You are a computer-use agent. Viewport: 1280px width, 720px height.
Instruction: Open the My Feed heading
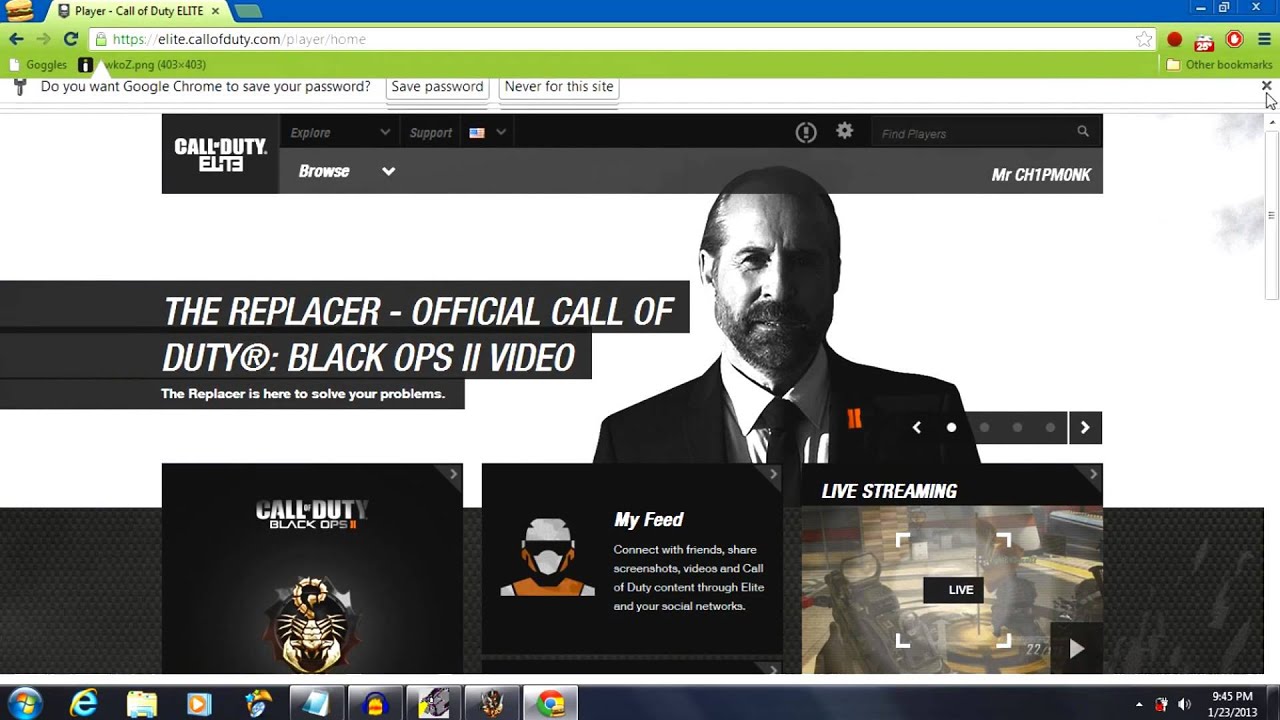pyautogui.click(x=648, y=520)
